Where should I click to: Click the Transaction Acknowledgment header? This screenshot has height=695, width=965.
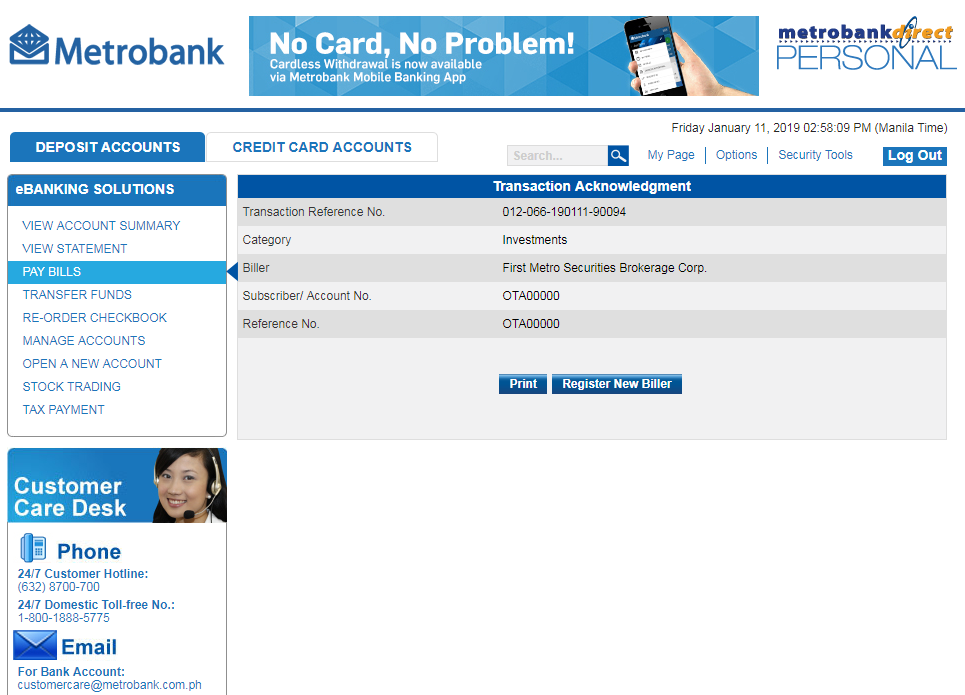tap(591, 187)
